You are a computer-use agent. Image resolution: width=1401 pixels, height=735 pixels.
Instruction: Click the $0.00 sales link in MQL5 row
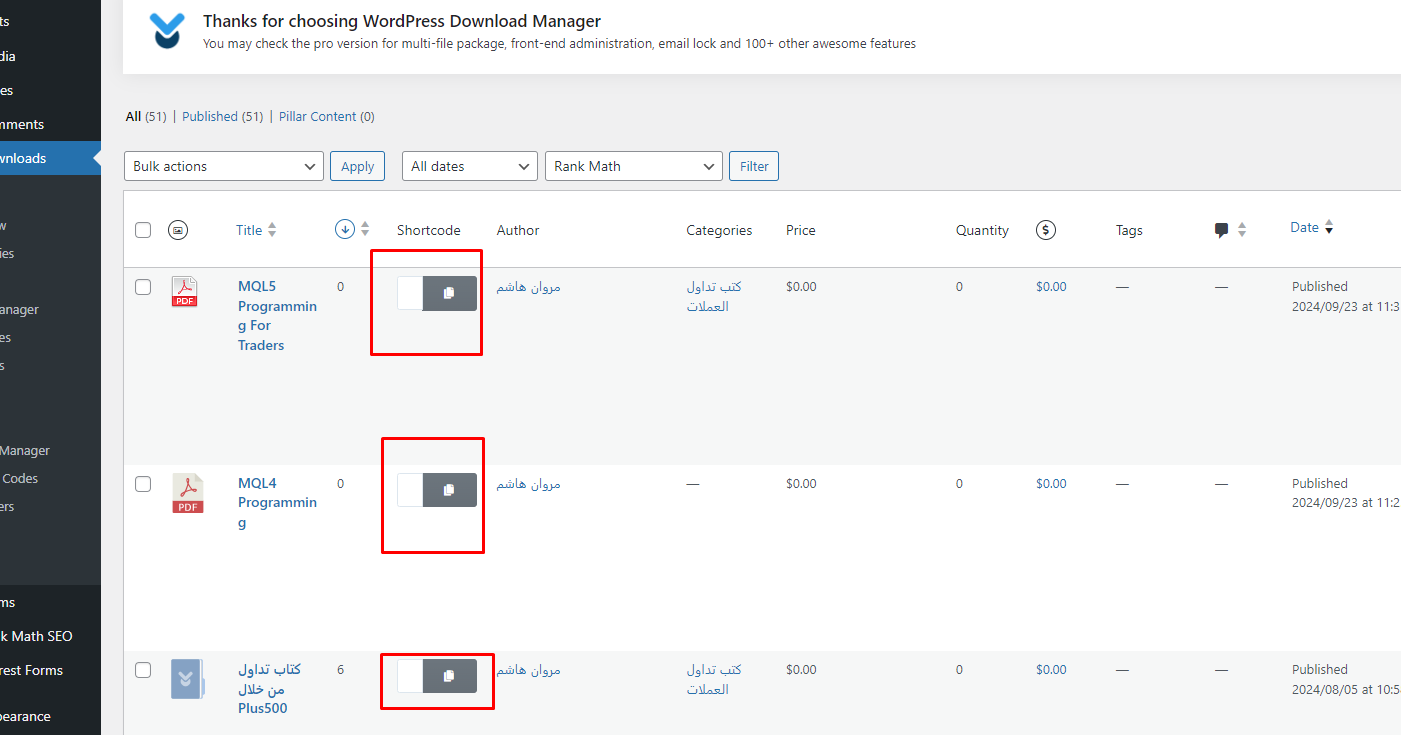pos(1051,287)
